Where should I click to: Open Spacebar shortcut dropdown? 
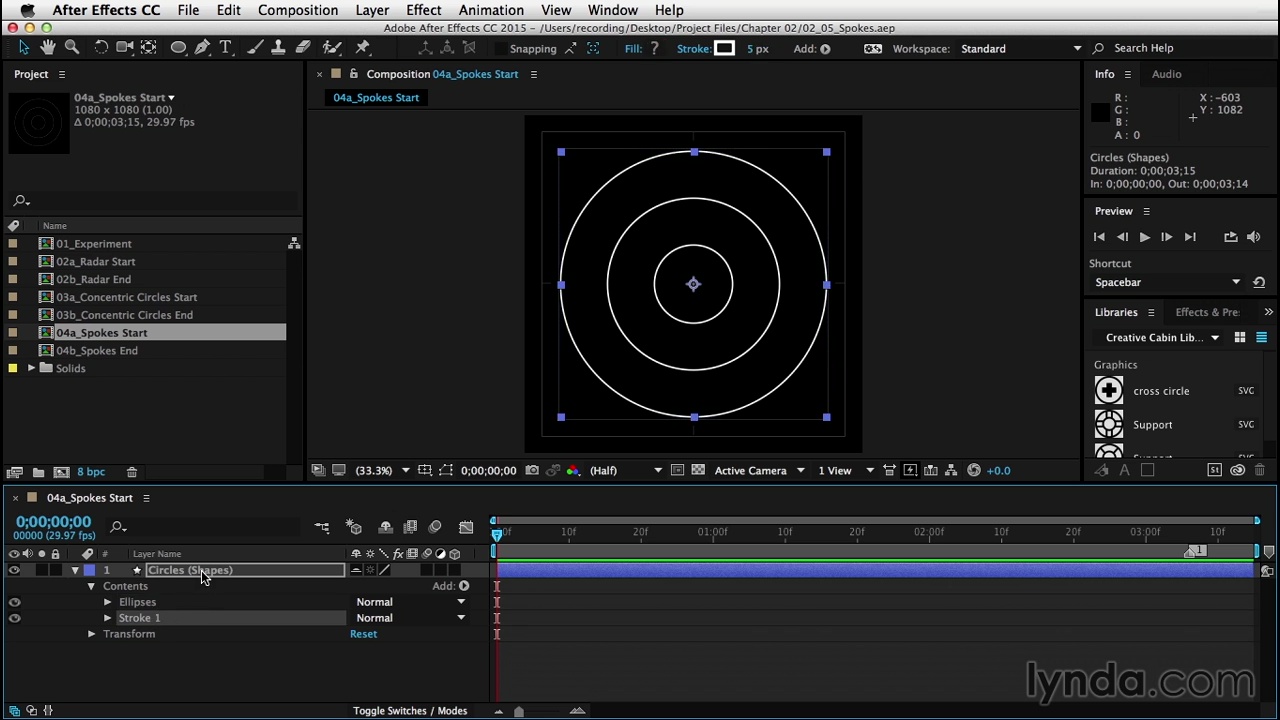point(1166,282)
